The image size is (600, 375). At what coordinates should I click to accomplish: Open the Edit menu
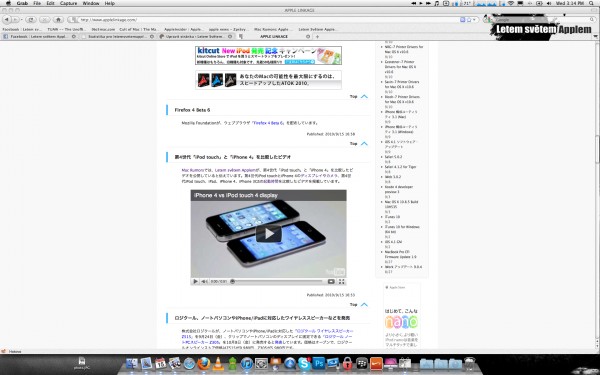[50, 3]
